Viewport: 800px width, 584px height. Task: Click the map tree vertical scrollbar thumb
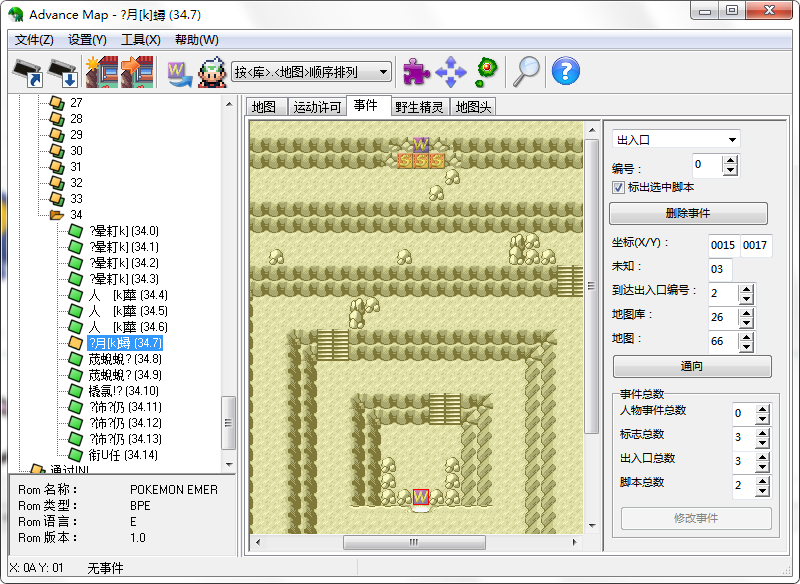coord(229,423)
